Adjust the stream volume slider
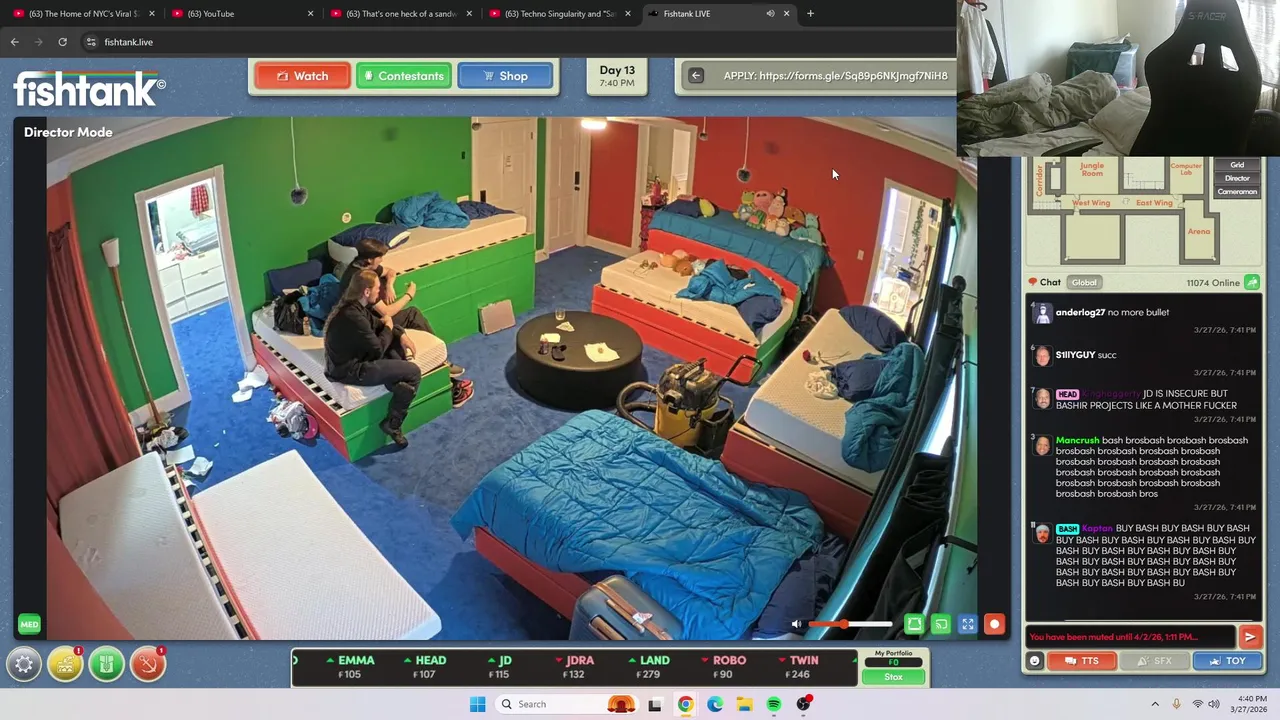Image resolution: width=1280 pixels, height=720 pixels. (x=850, y=624)
